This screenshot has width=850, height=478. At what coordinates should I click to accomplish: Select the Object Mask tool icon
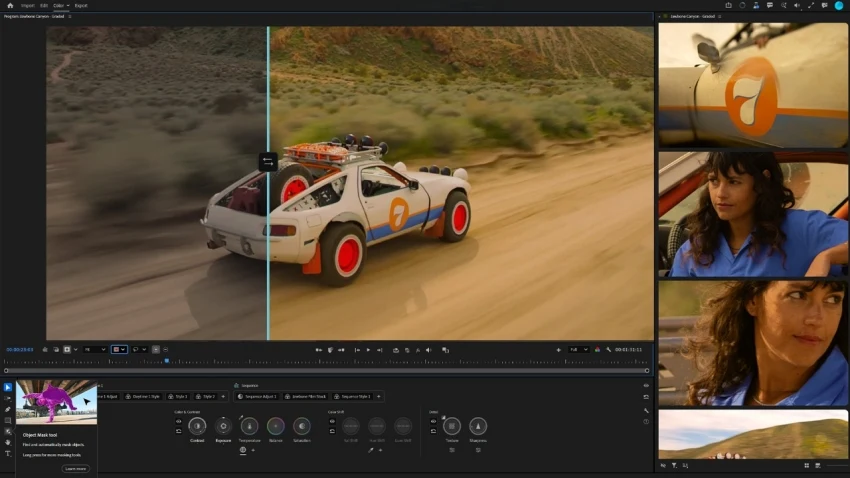(x=8, y=431)
